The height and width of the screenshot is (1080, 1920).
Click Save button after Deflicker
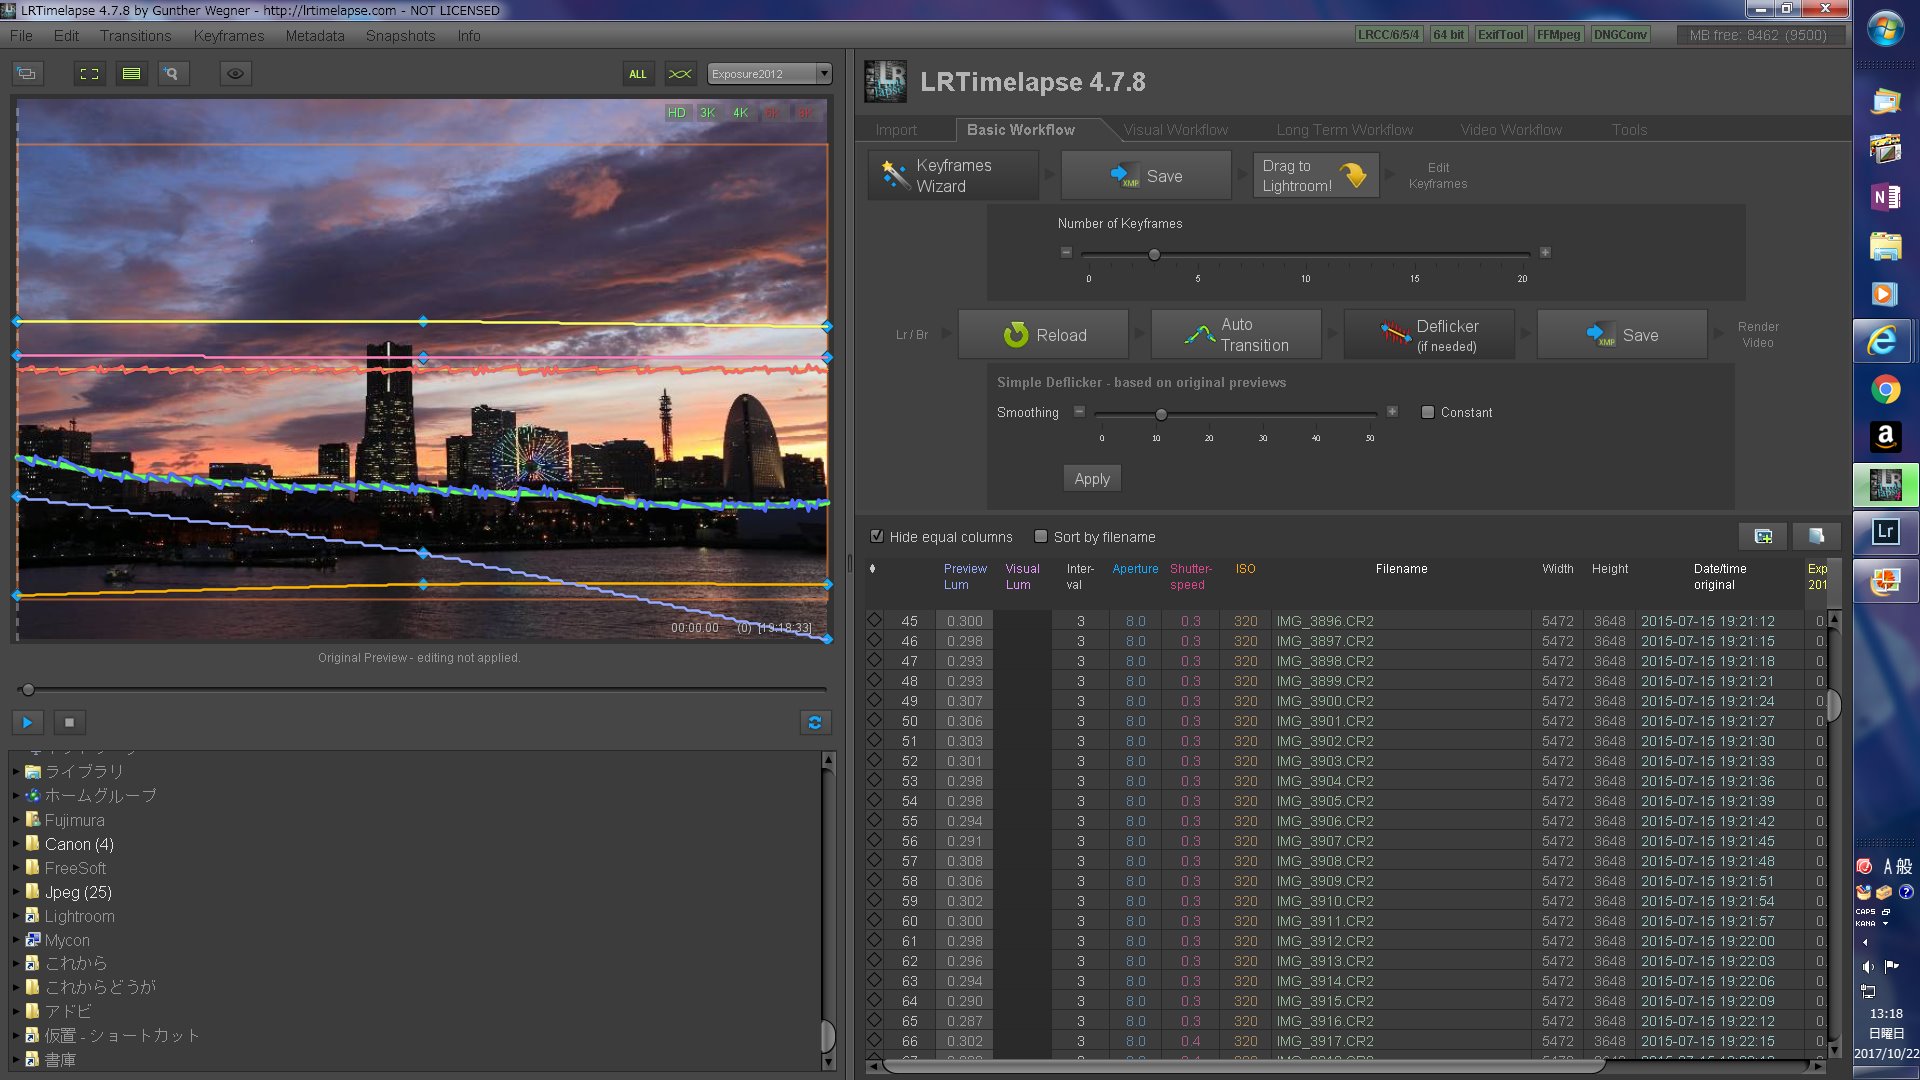[1622, 335]
